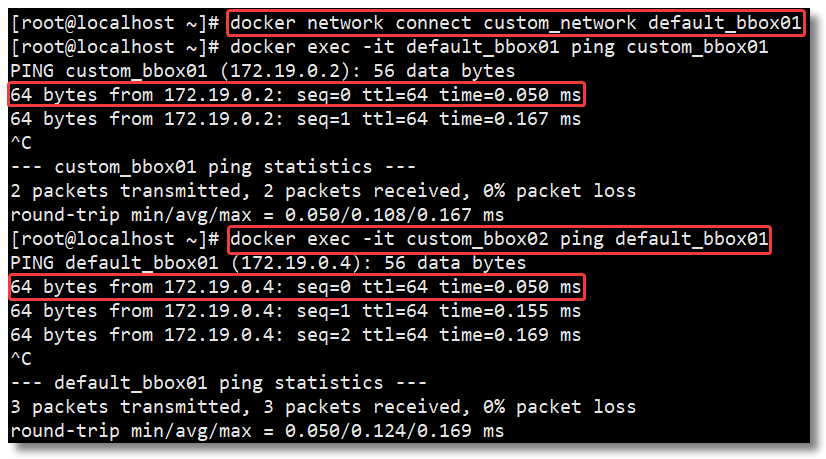Click the 'PING default_bbox01 (172.19.0.4)' output line
Viewport: 826px width, 459px height.
click(268, 263)
